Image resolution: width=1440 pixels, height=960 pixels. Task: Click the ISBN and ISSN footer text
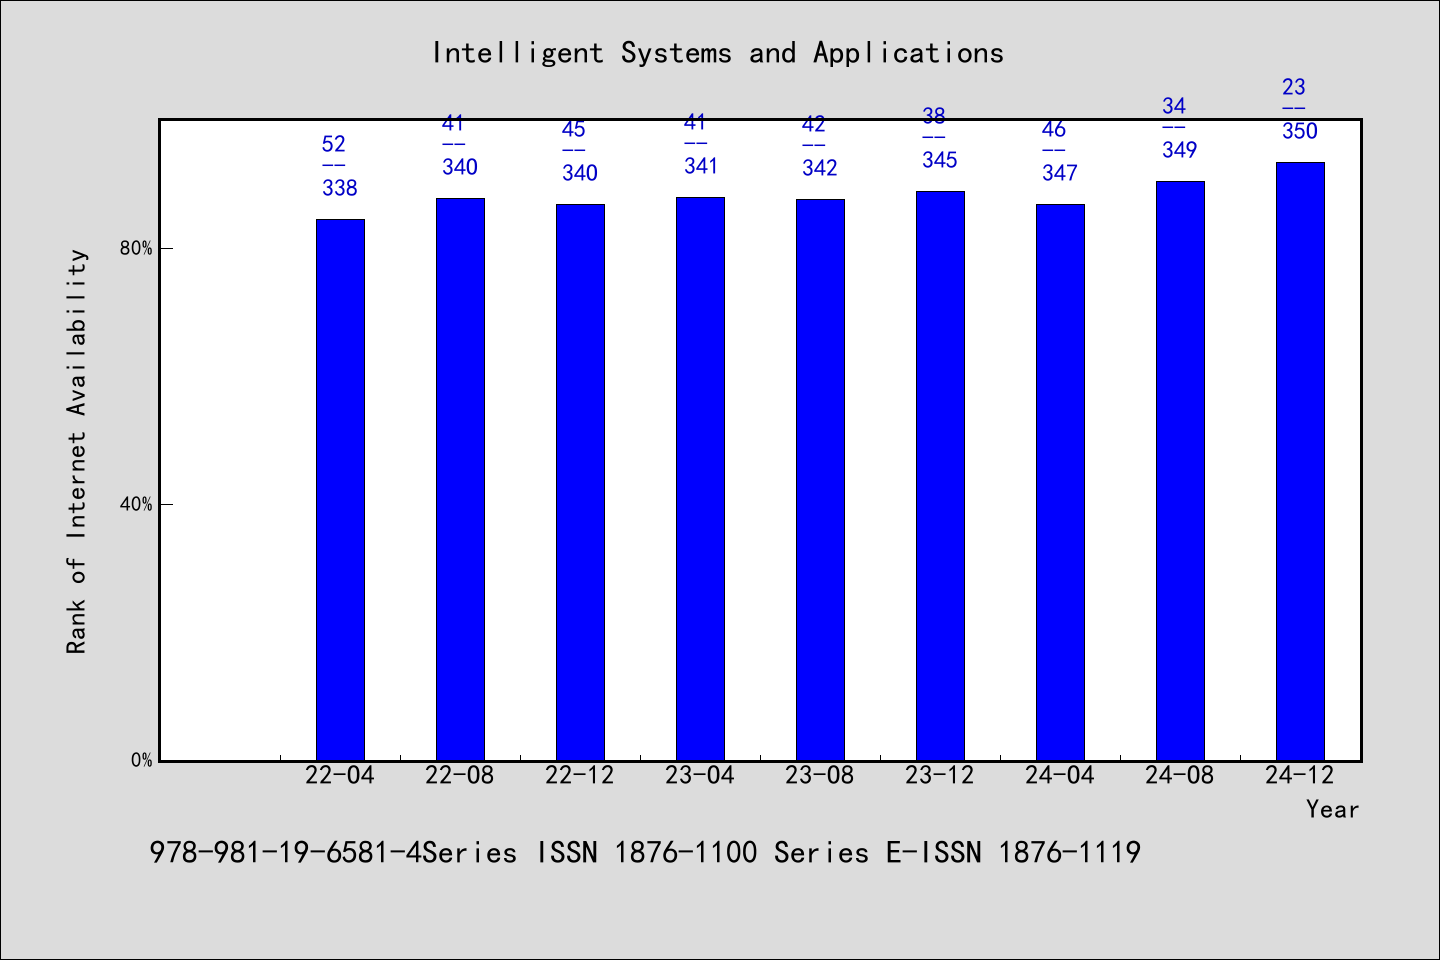(645, 853)
